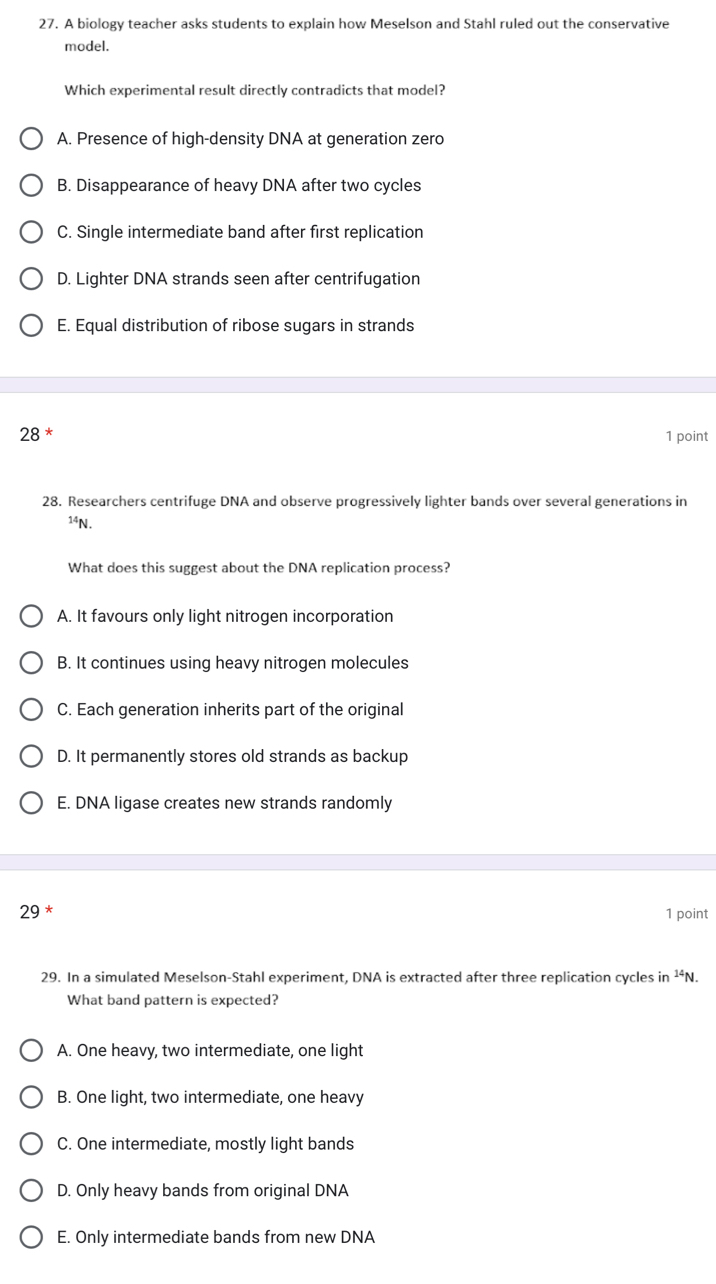Select option B for question 28
The width and height of the screenshot is (716, 1284).
pyautogui.click(x=31, y=662)
